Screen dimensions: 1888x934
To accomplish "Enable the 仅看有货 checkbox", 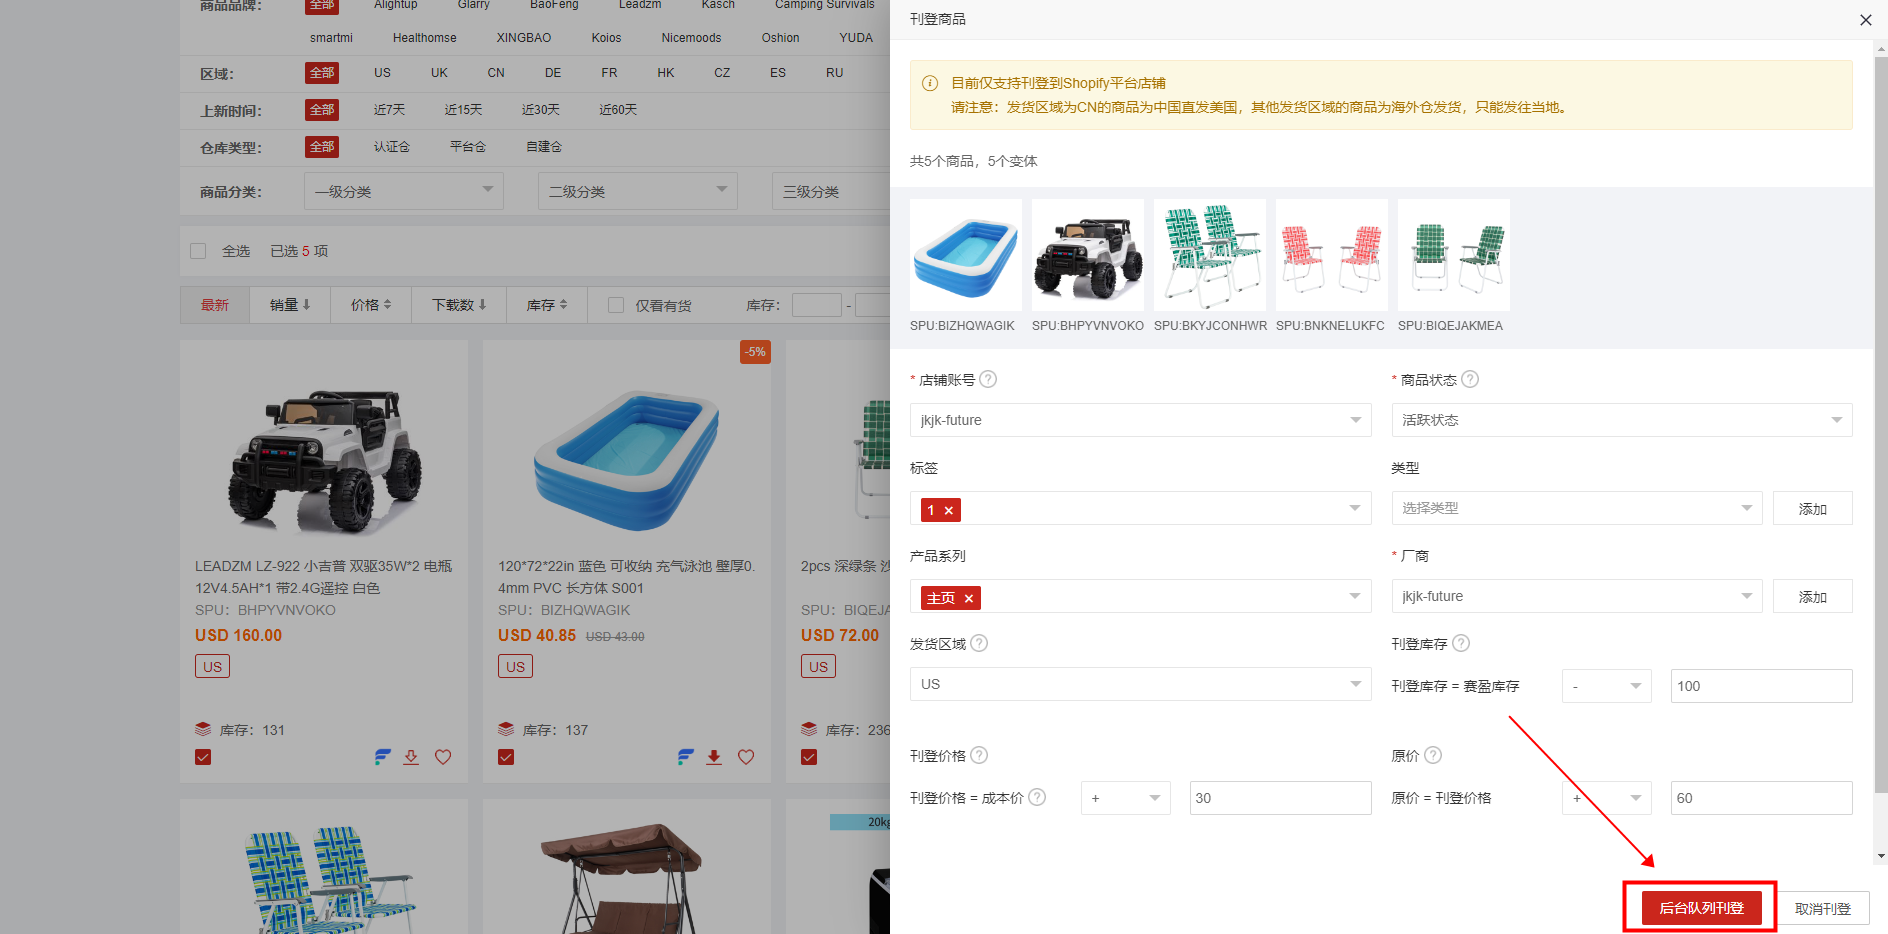I will pyautogui.click(x=616, y=305).
